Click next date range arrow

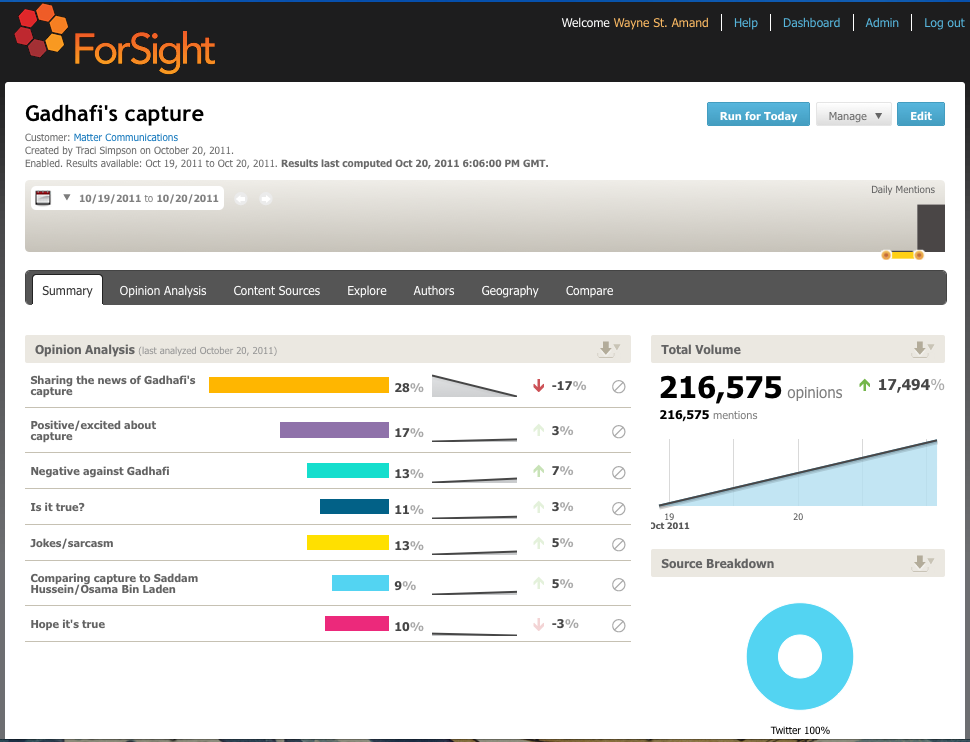pyautogui.click(x=266, y=199)
